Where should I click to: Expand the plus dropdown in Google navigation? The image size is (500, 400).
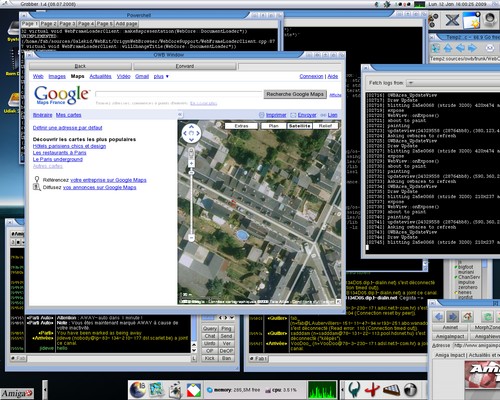pyautogui.click(x=161, y=76)
